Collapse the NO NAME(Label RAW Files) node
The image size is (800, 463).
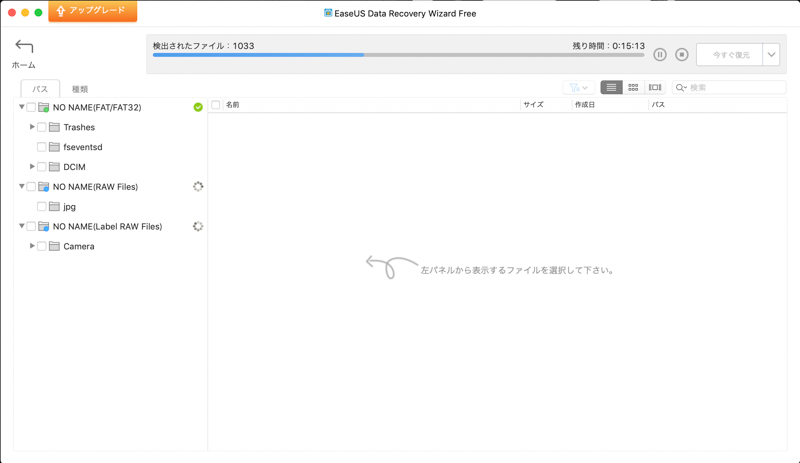coord(21,226)
